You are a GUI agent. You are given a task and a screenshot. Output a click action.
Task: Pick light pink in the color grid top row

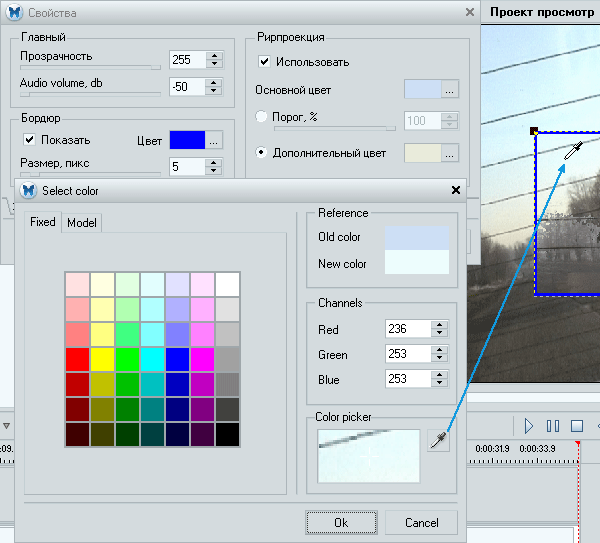click(77, 284)
